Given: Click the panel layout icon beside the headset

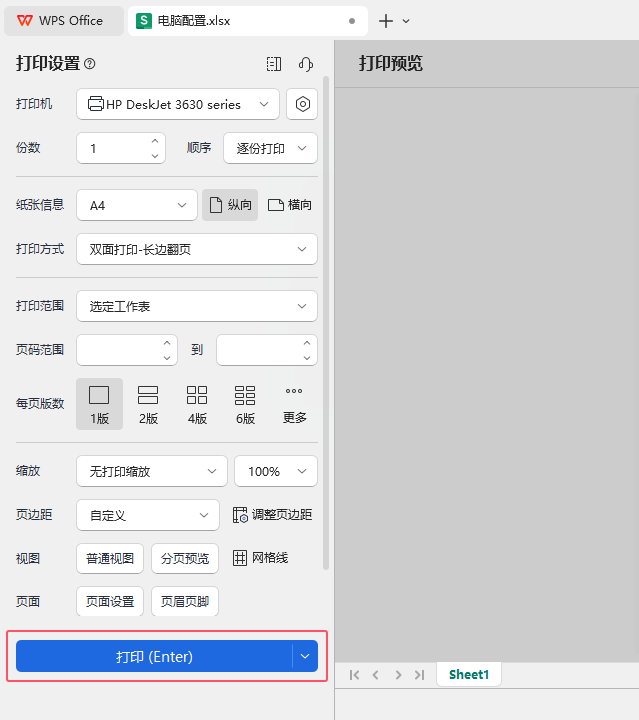Looking at the screenshot, I should click(274, 64).
